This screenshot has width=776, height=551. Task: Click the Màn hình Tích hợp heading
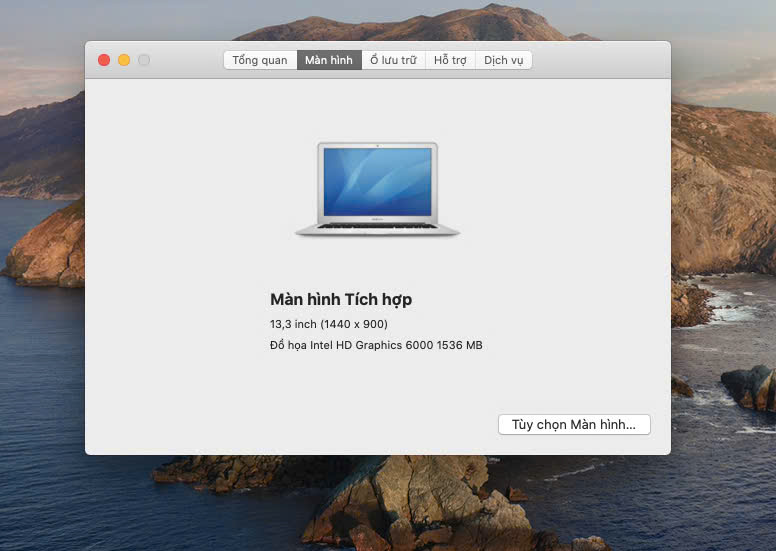tap(341, 300)
